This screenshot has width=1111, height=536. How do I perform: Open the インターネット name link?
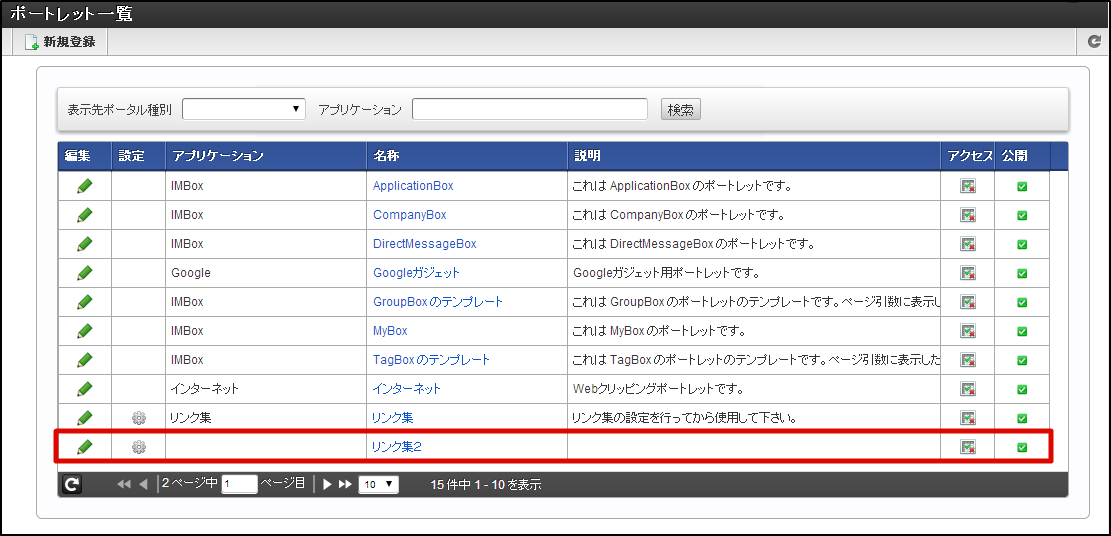tap(407, 389)
